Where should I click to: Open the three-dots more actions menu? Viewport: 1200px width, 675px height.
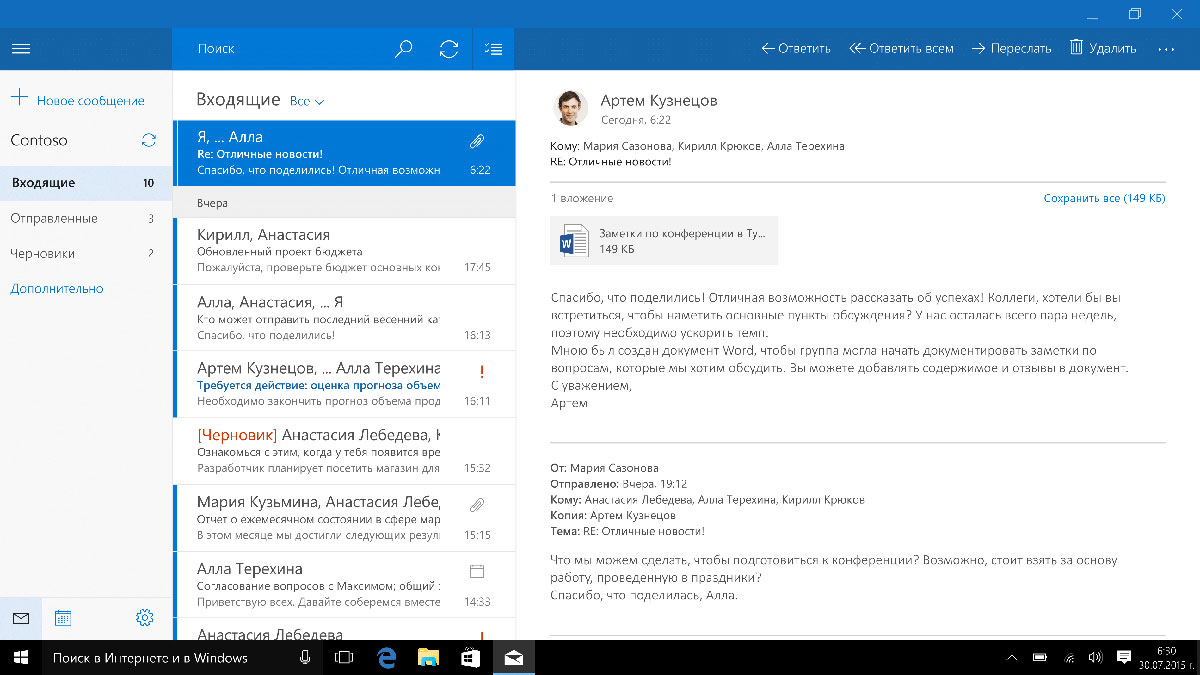1166,48
